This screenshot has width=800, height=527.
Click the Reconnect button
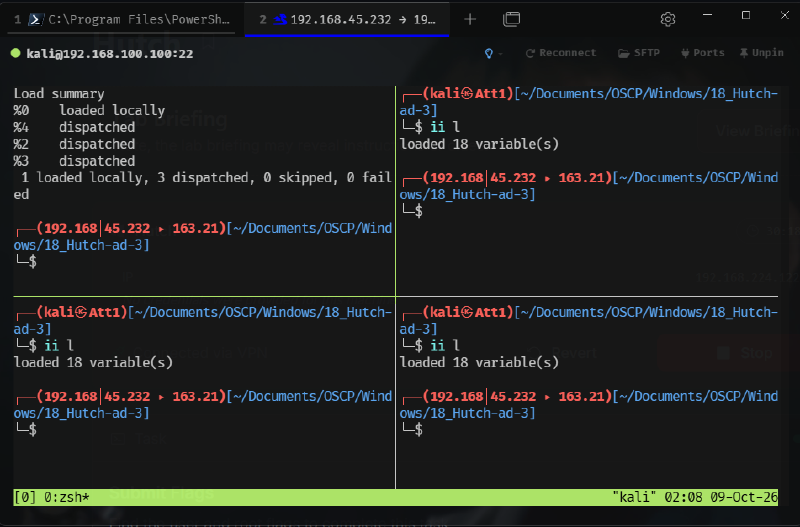(x=561, y=53)
